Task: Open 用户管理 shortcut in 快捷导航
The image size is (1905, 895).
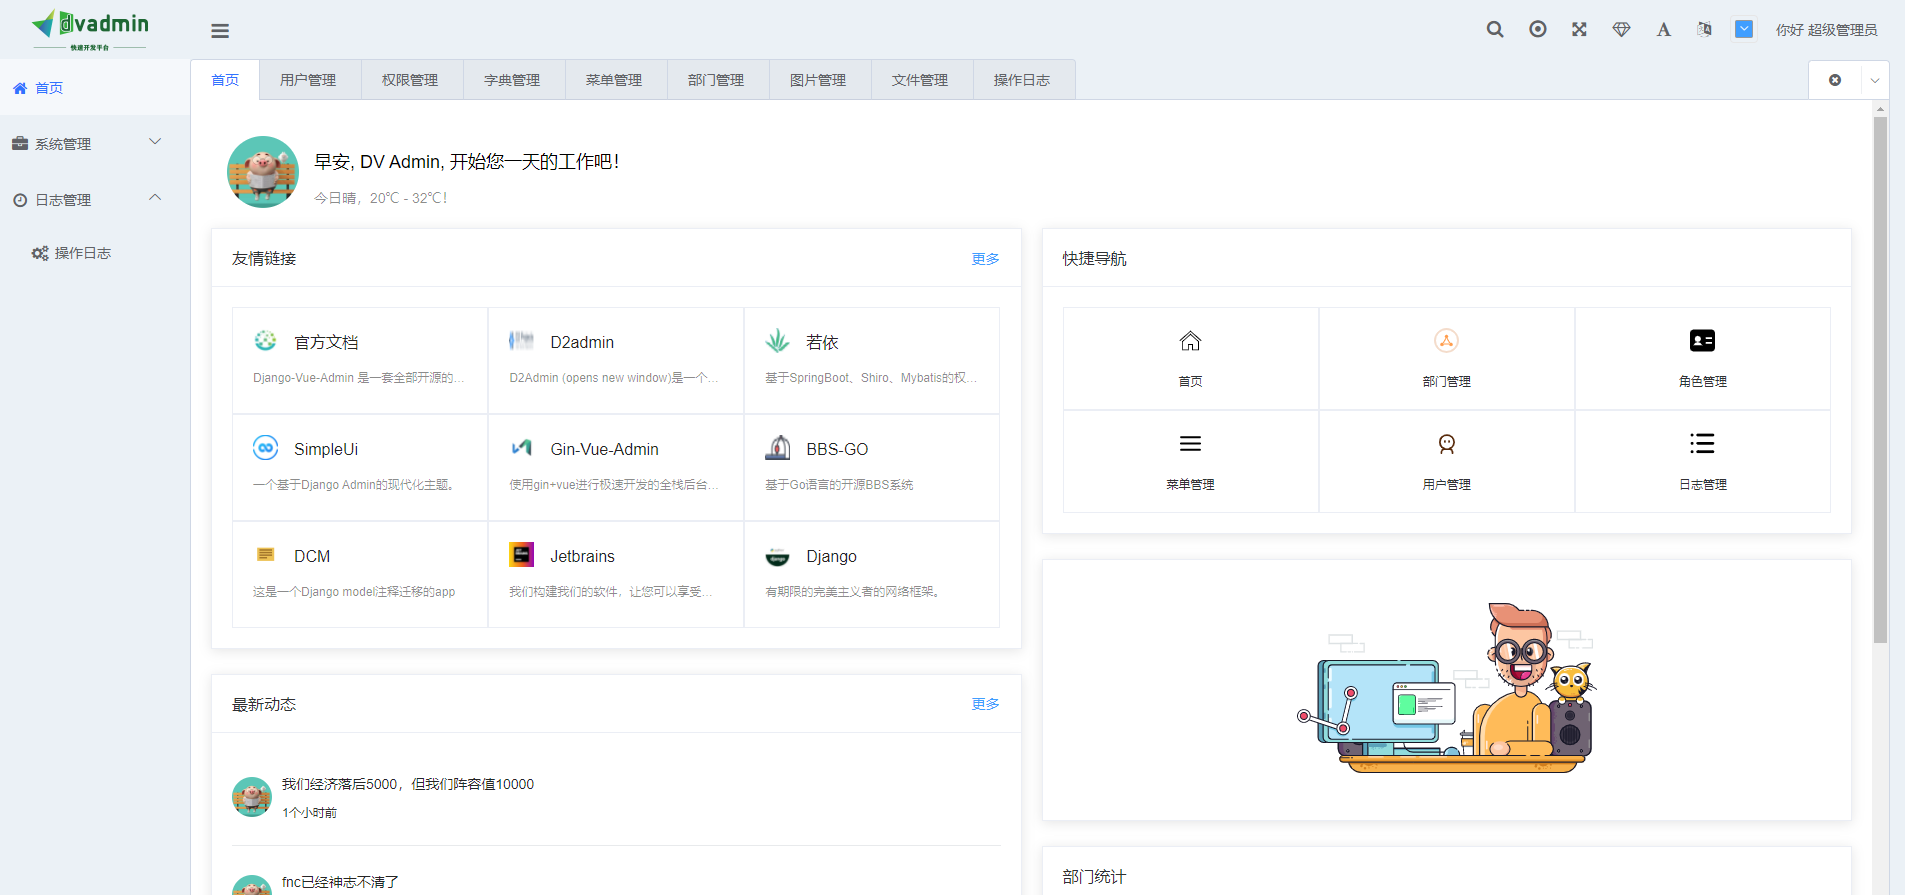Action: click(x=1446, y=461)
